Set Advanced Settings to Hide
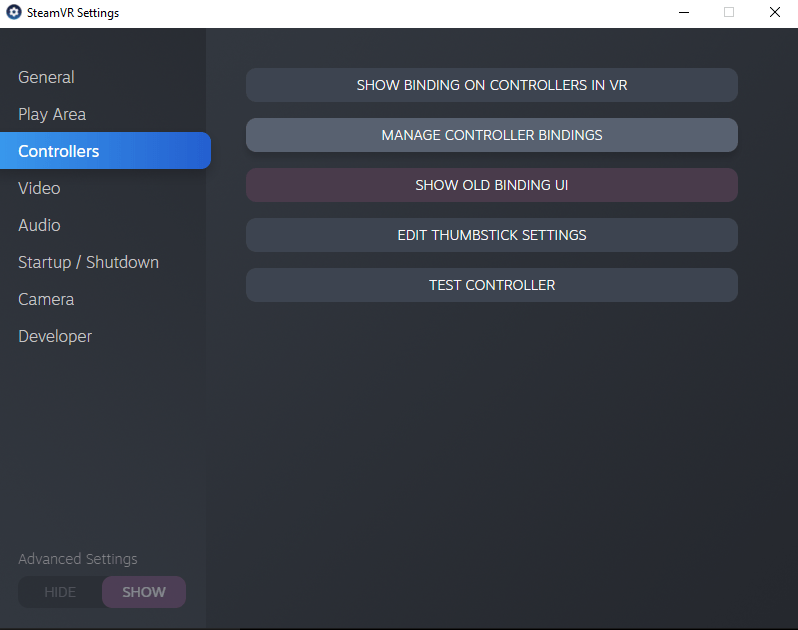This screenshot has height=630, width=798. click(x=60, y=592)
